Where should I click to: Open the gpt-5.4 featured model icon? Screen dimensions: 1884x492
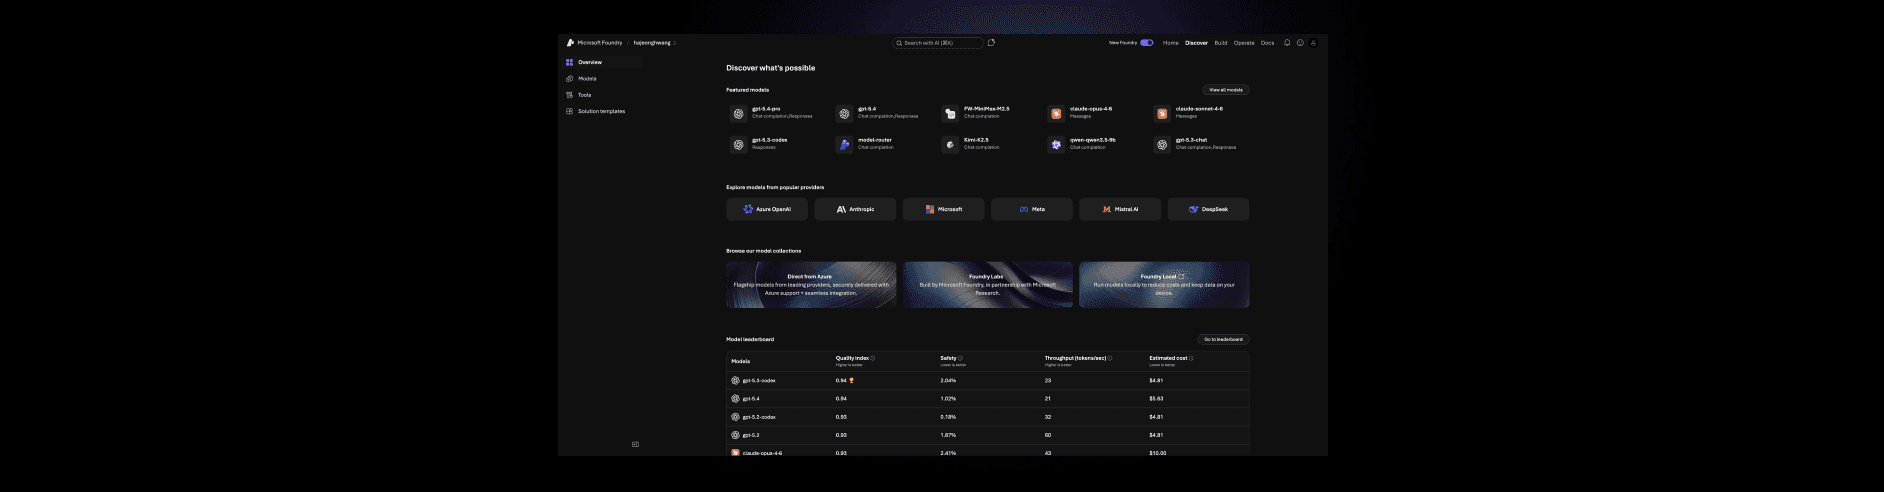tap(844, 114)
